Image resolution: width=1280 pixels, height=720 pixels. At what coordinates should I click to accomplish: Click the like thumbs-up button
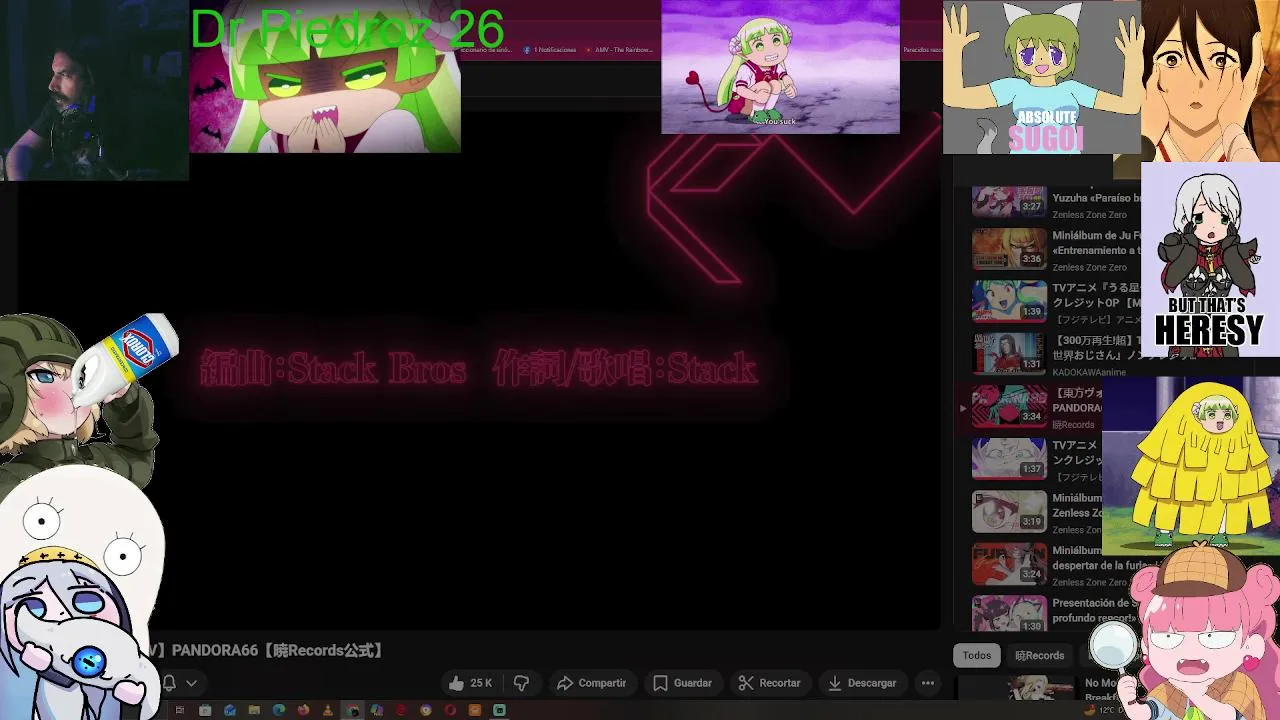click(x=469, y=683)
